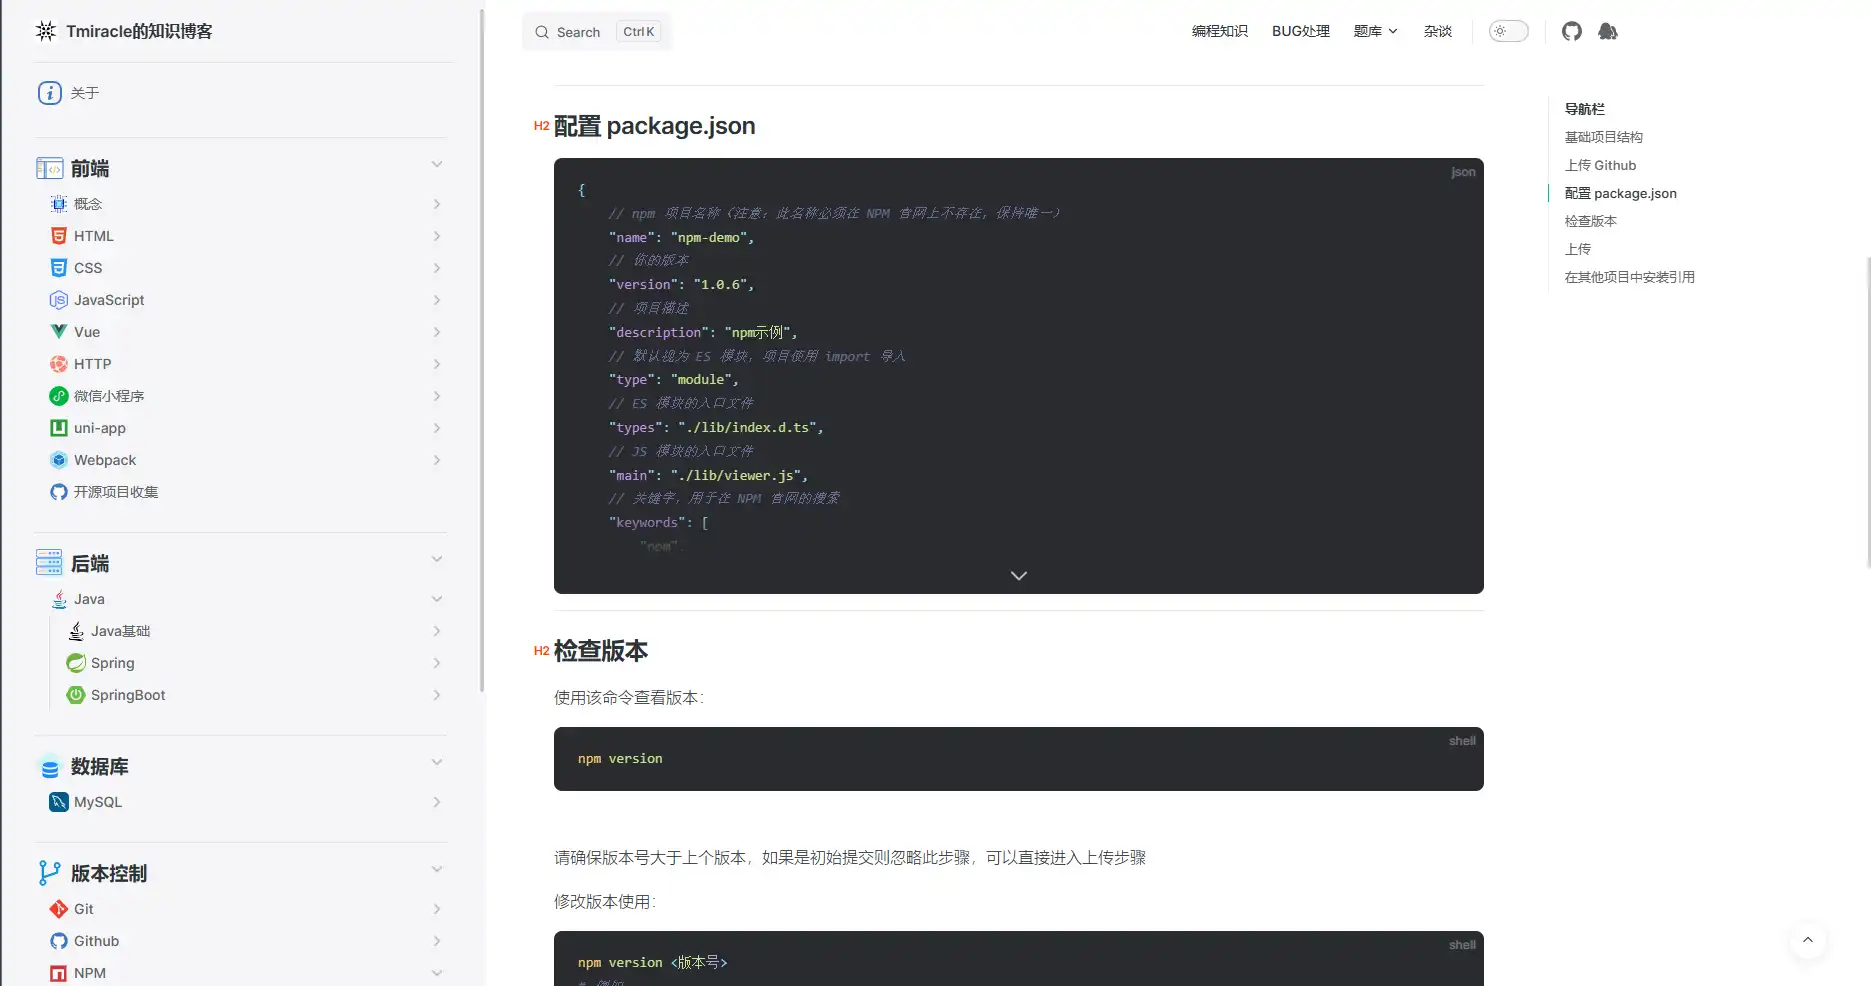Open the BUG处理 nav menu item
The height and width of the screenshot is (986, 1871).
(x=1300, y=31)
